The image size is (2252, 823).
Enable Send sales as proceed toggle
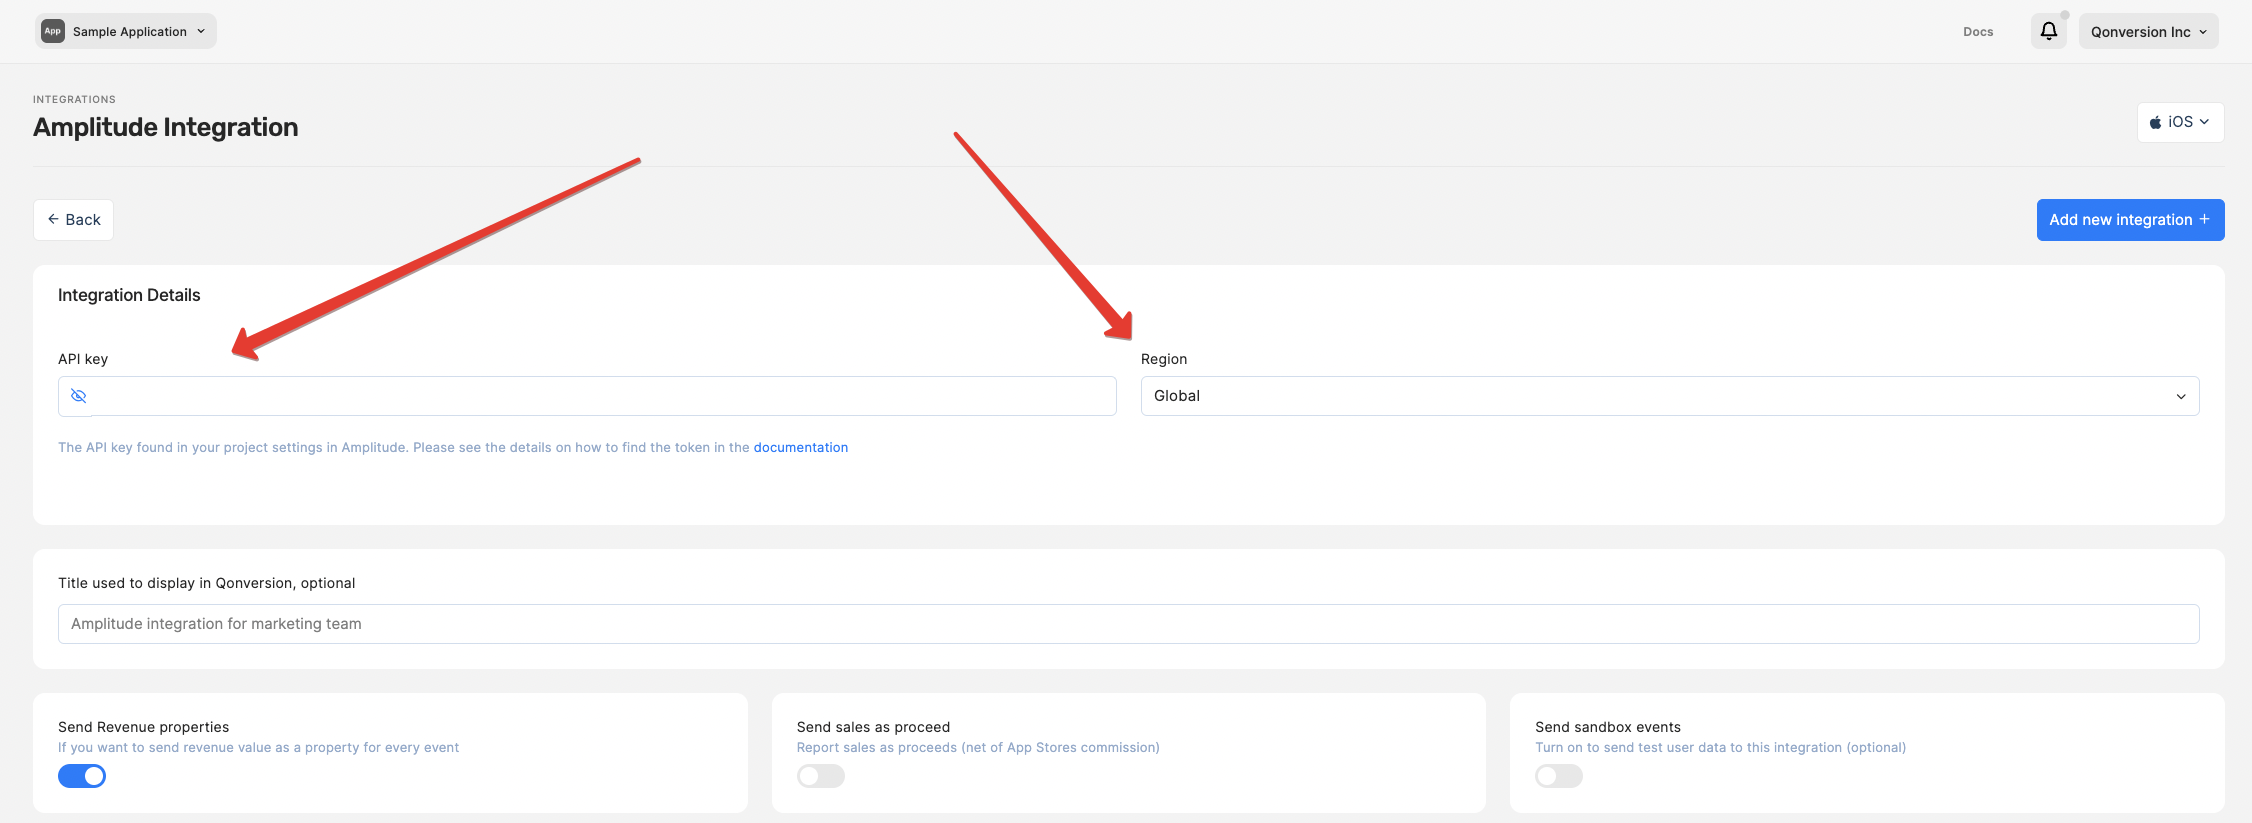(x=821, y=776)
